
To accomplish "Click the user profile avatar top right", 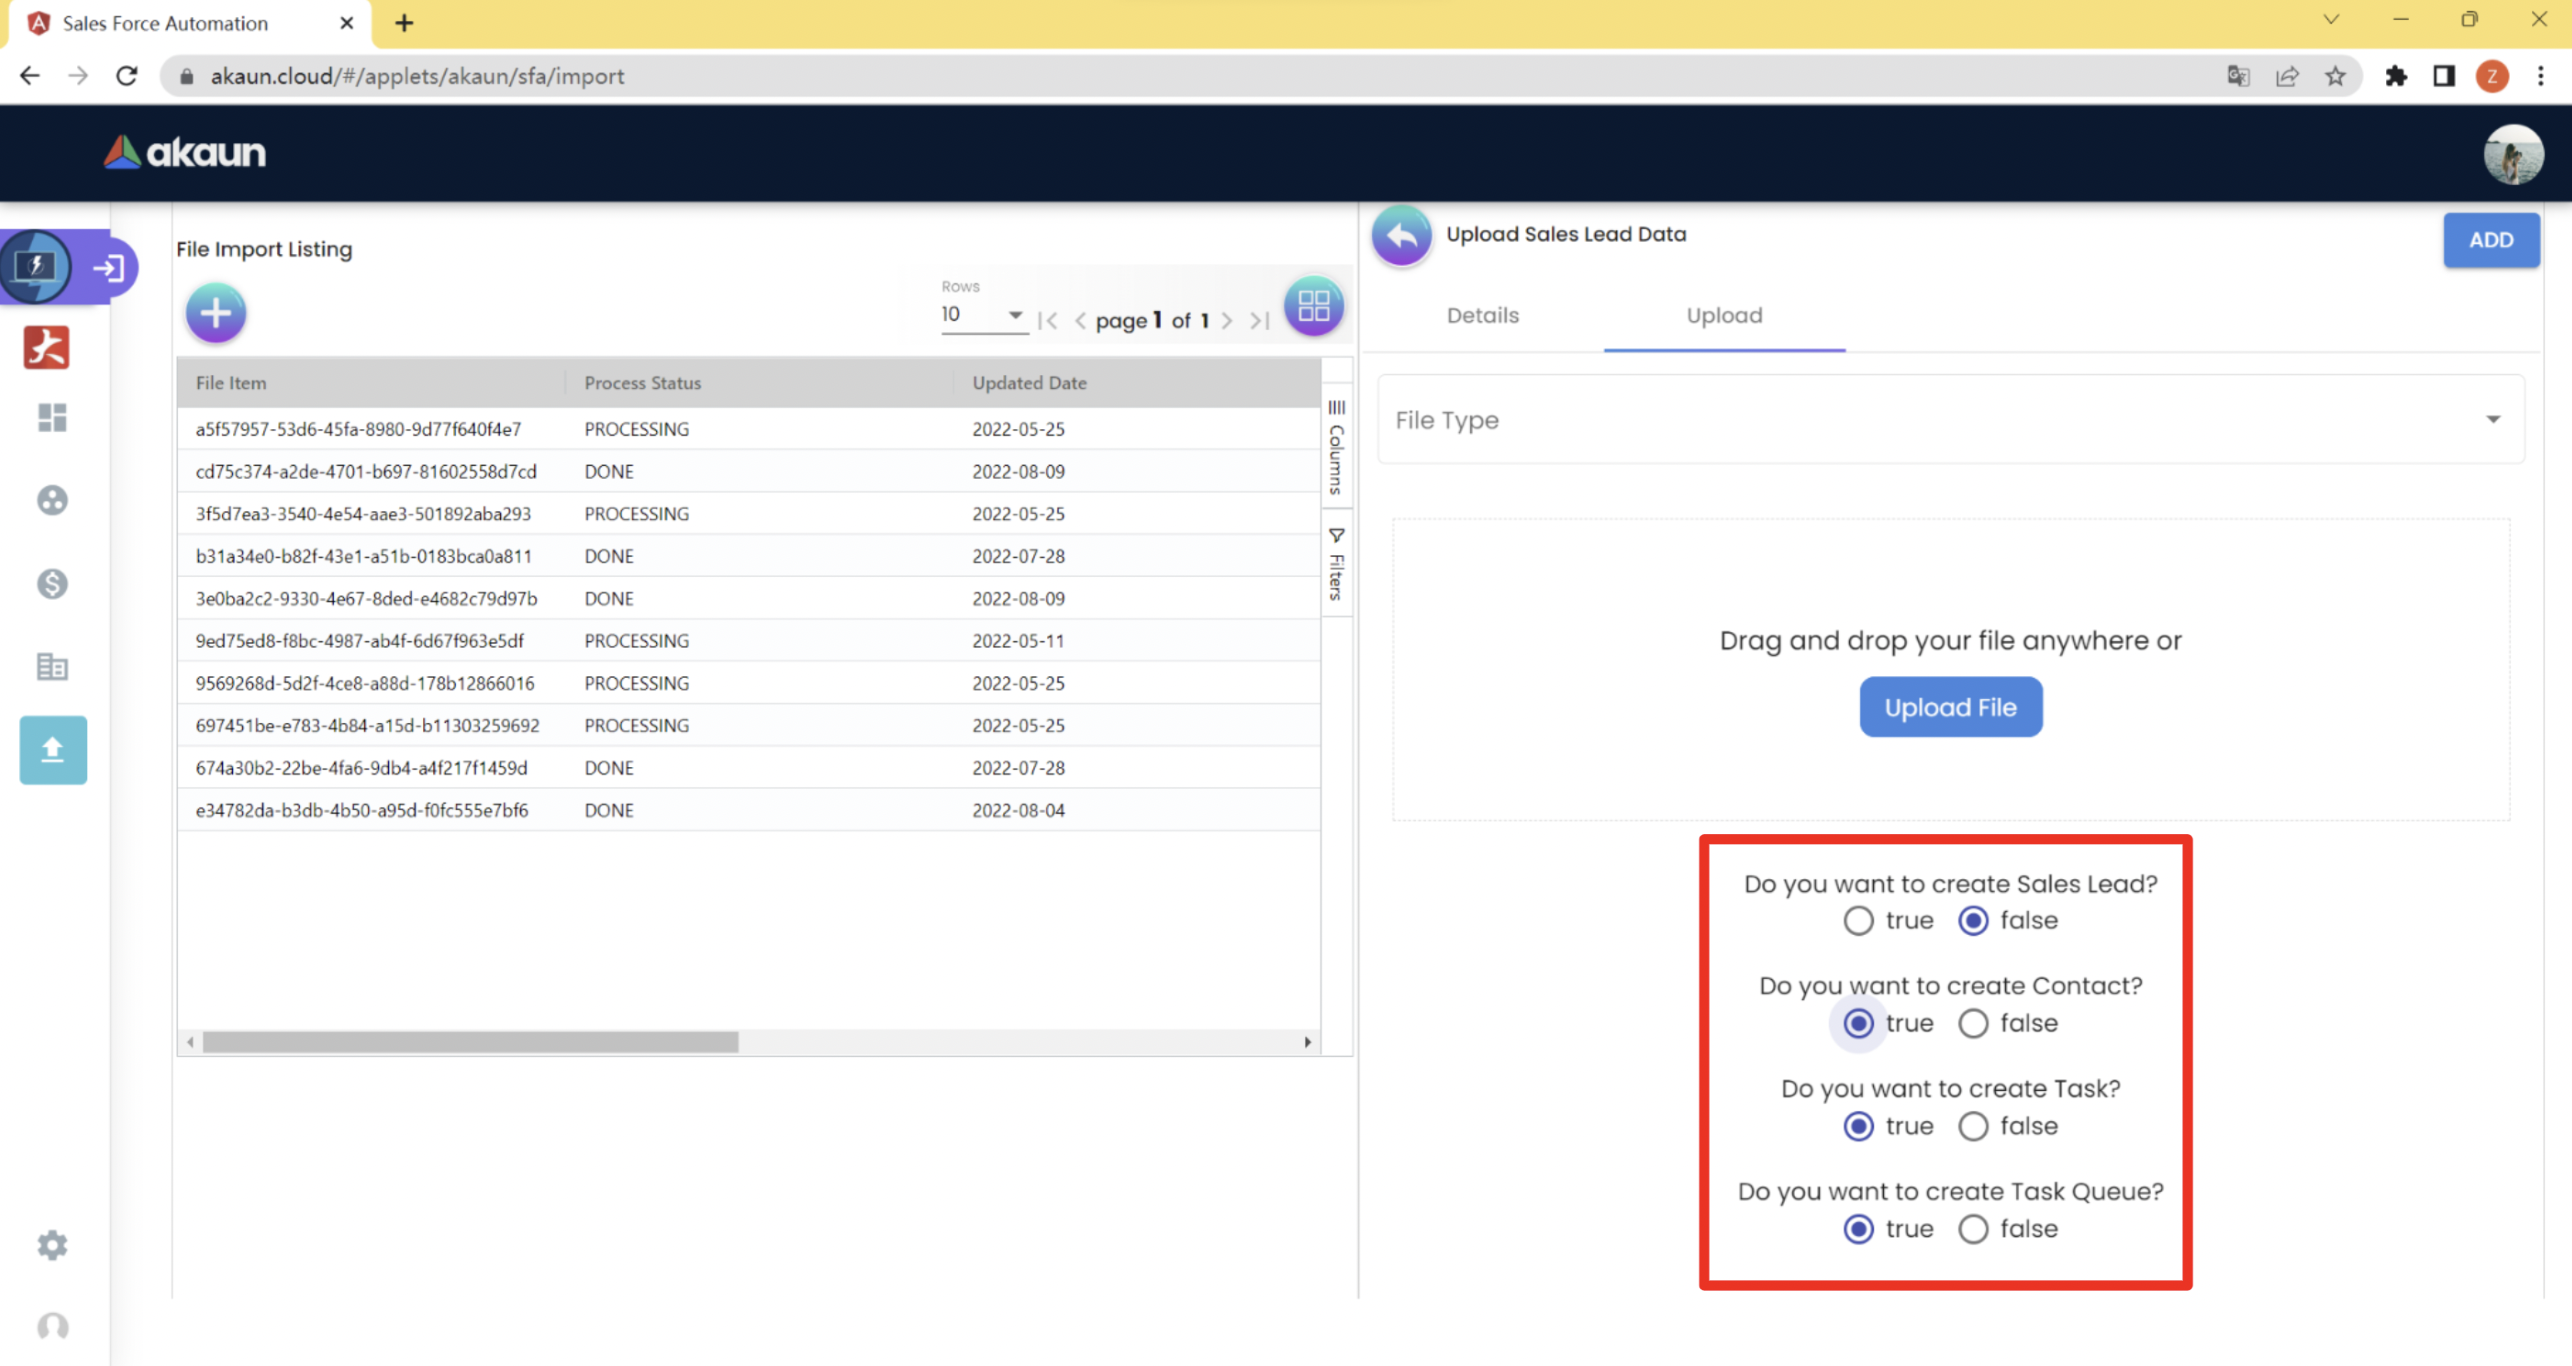I will click(2513, 155).
